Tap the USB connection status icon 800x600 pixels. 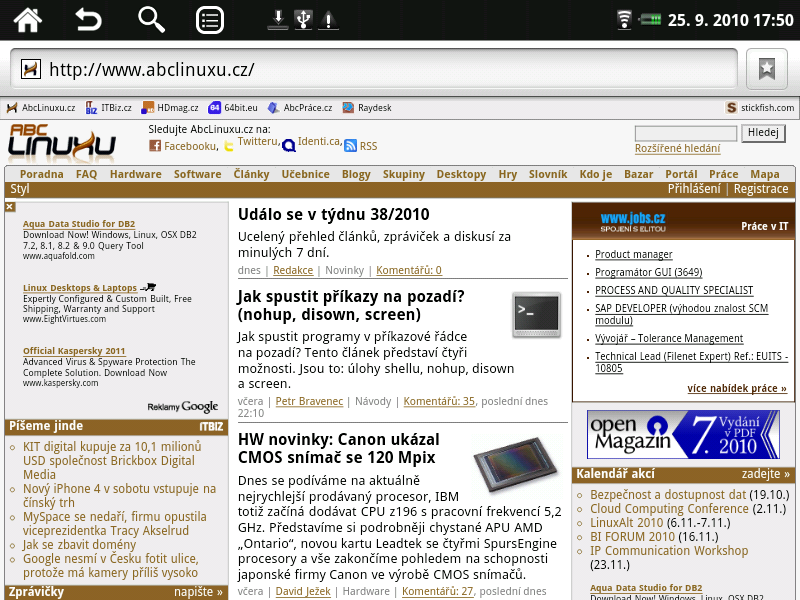(304, 20)
